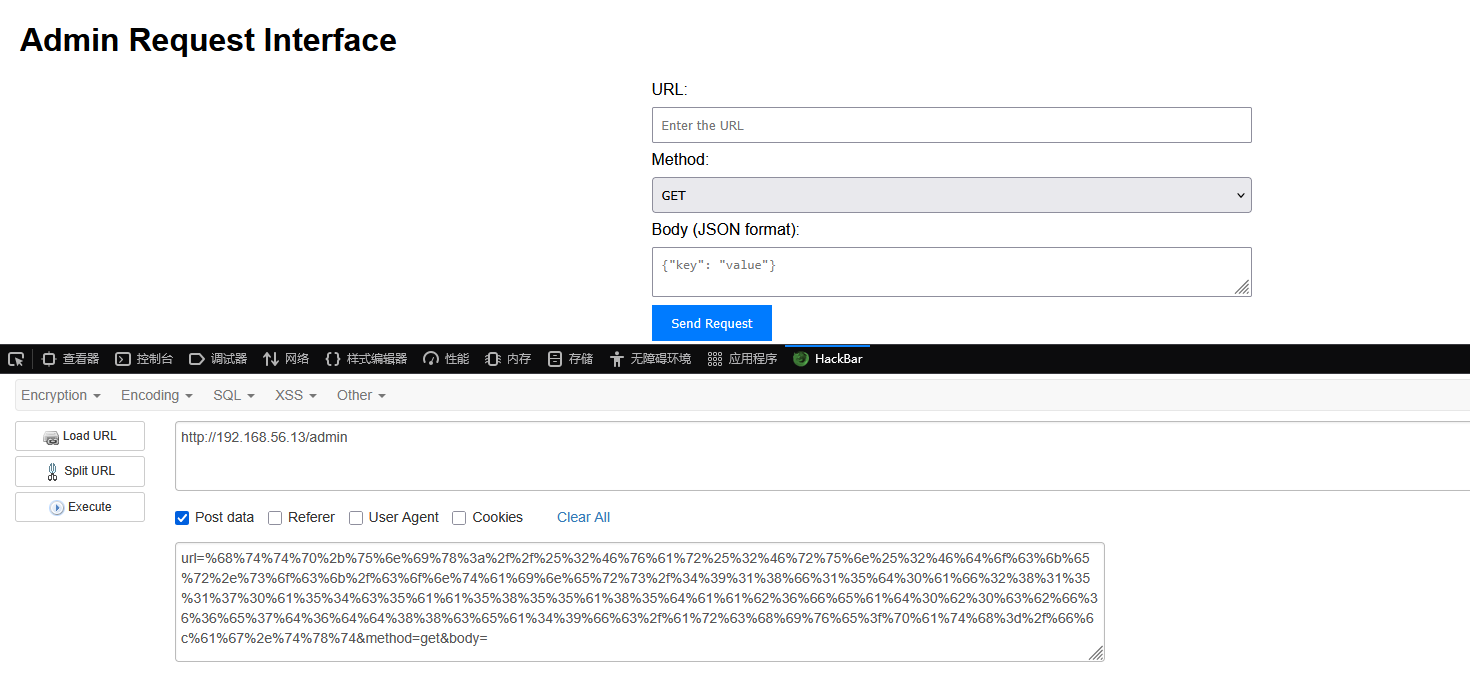Switch to the Debugger (调试器) panel
The height and width of the screenshot is (685, 1470).
click(218, 359)
